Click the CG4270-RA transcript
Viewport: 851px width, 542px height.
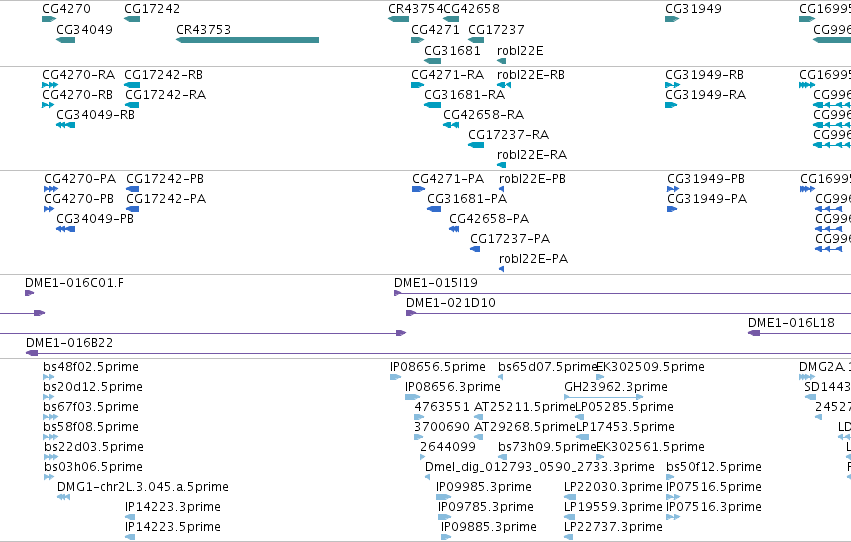pos(50,85)
